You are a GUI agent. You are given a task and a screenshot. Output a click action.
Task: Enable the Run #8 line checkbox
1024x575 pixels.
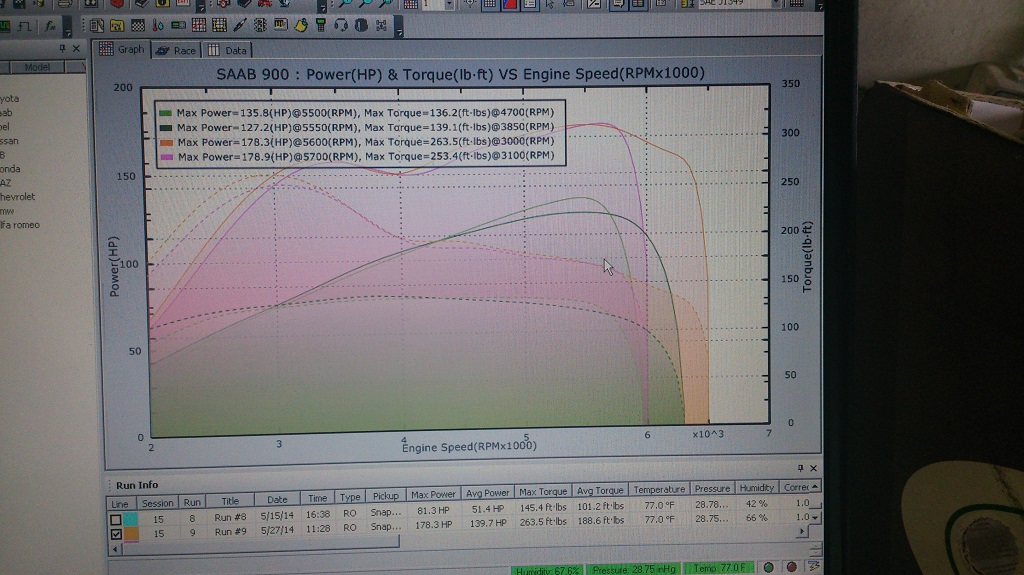pos(116,520)
